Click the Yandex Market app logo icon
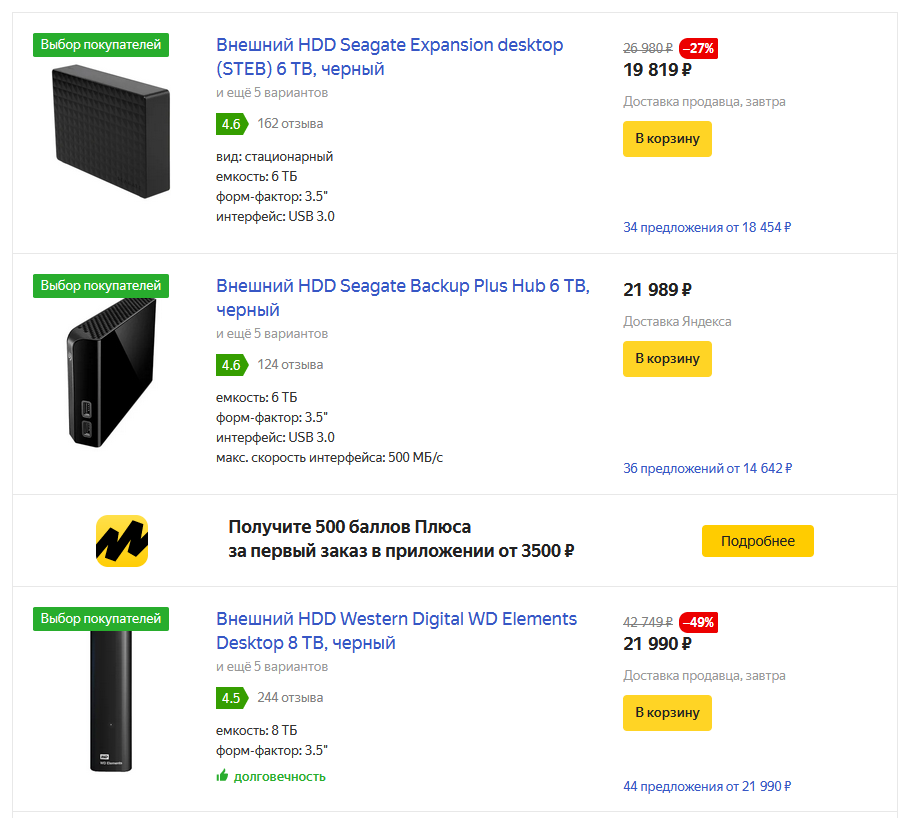This screenshot has width=910, height=818. 122,541
